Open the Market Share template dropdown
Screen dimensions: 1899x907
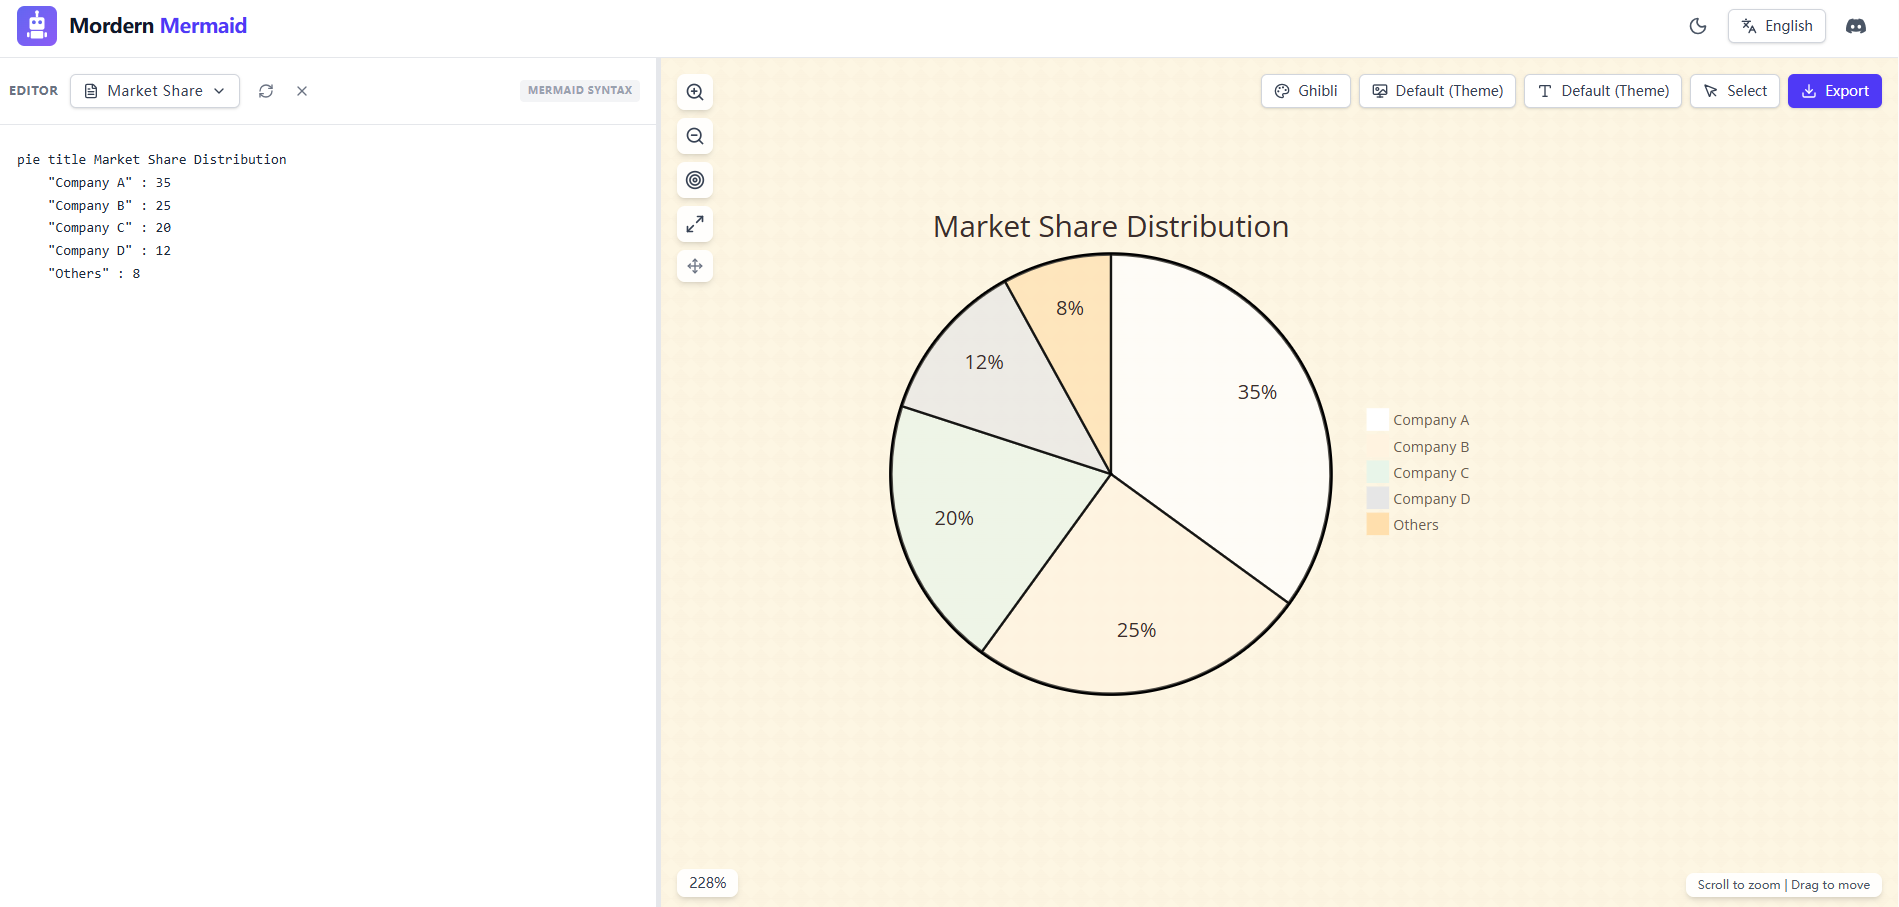[155, 91]
